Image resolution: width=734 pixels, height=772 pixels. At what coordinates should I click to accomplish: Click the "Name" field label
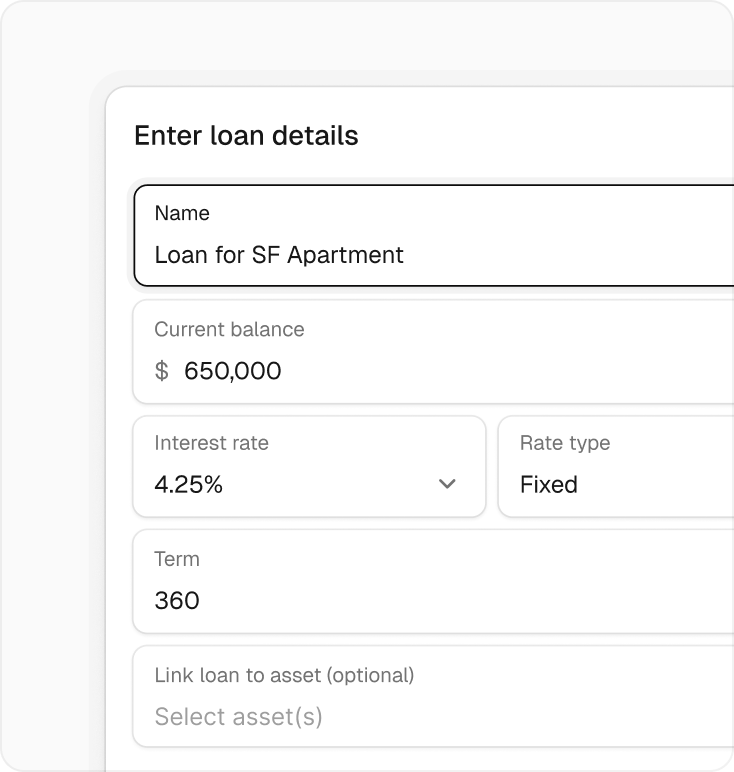(x=182, y=213)
